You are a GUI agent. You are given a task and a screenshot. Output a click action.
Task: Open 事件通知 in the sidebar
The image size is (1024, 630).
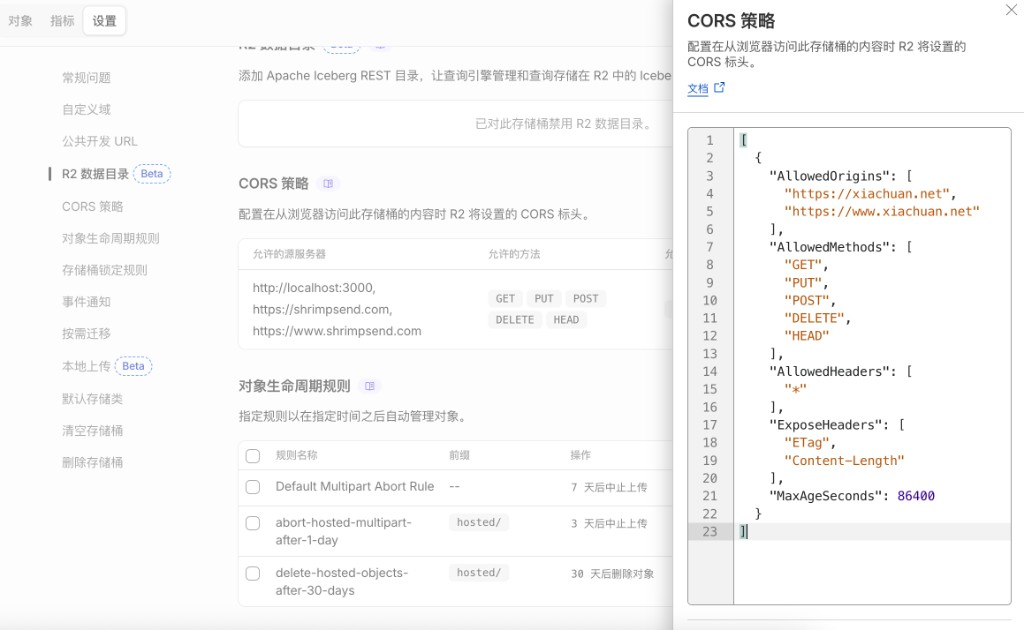pyautogui.click(x=86, y=302)
